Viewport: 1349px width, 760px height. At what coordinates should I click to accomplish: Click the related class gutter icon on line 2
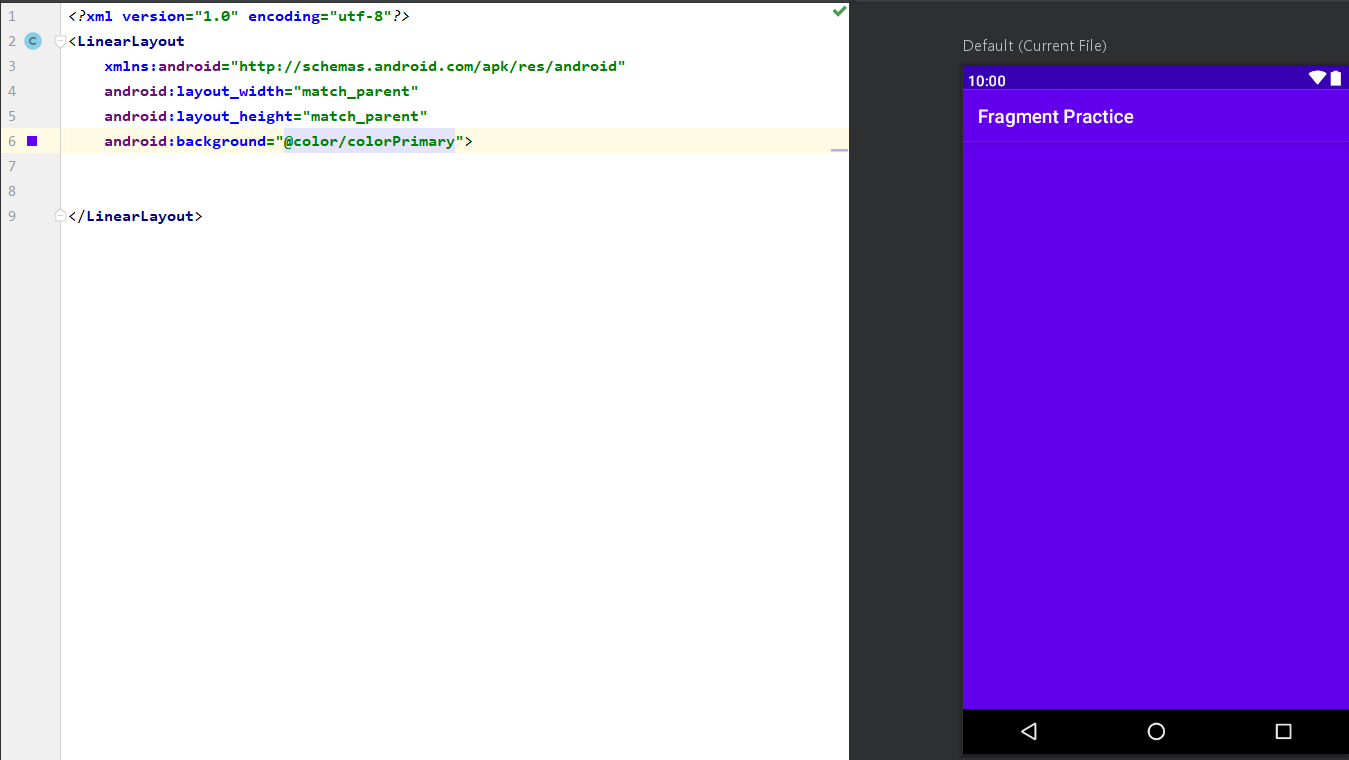pos(33,41)
